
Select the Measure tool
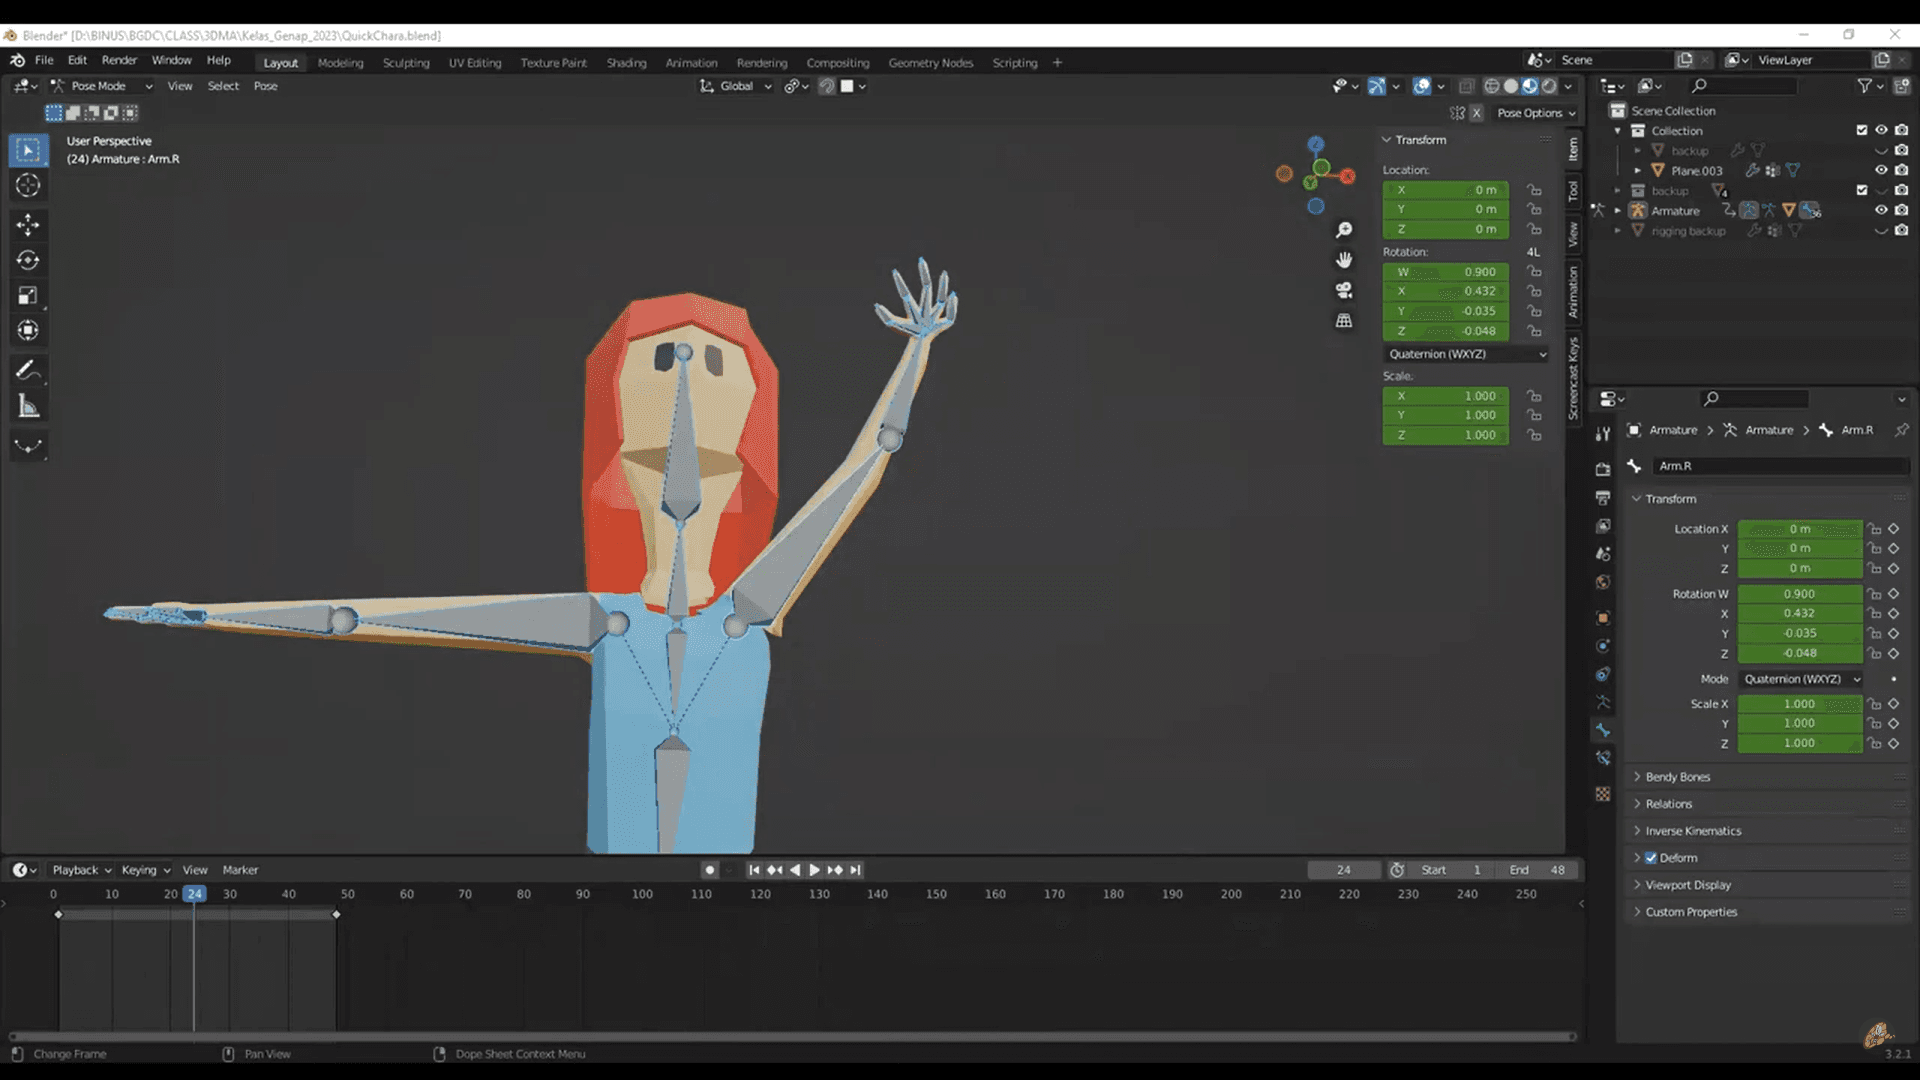point(28,404)
